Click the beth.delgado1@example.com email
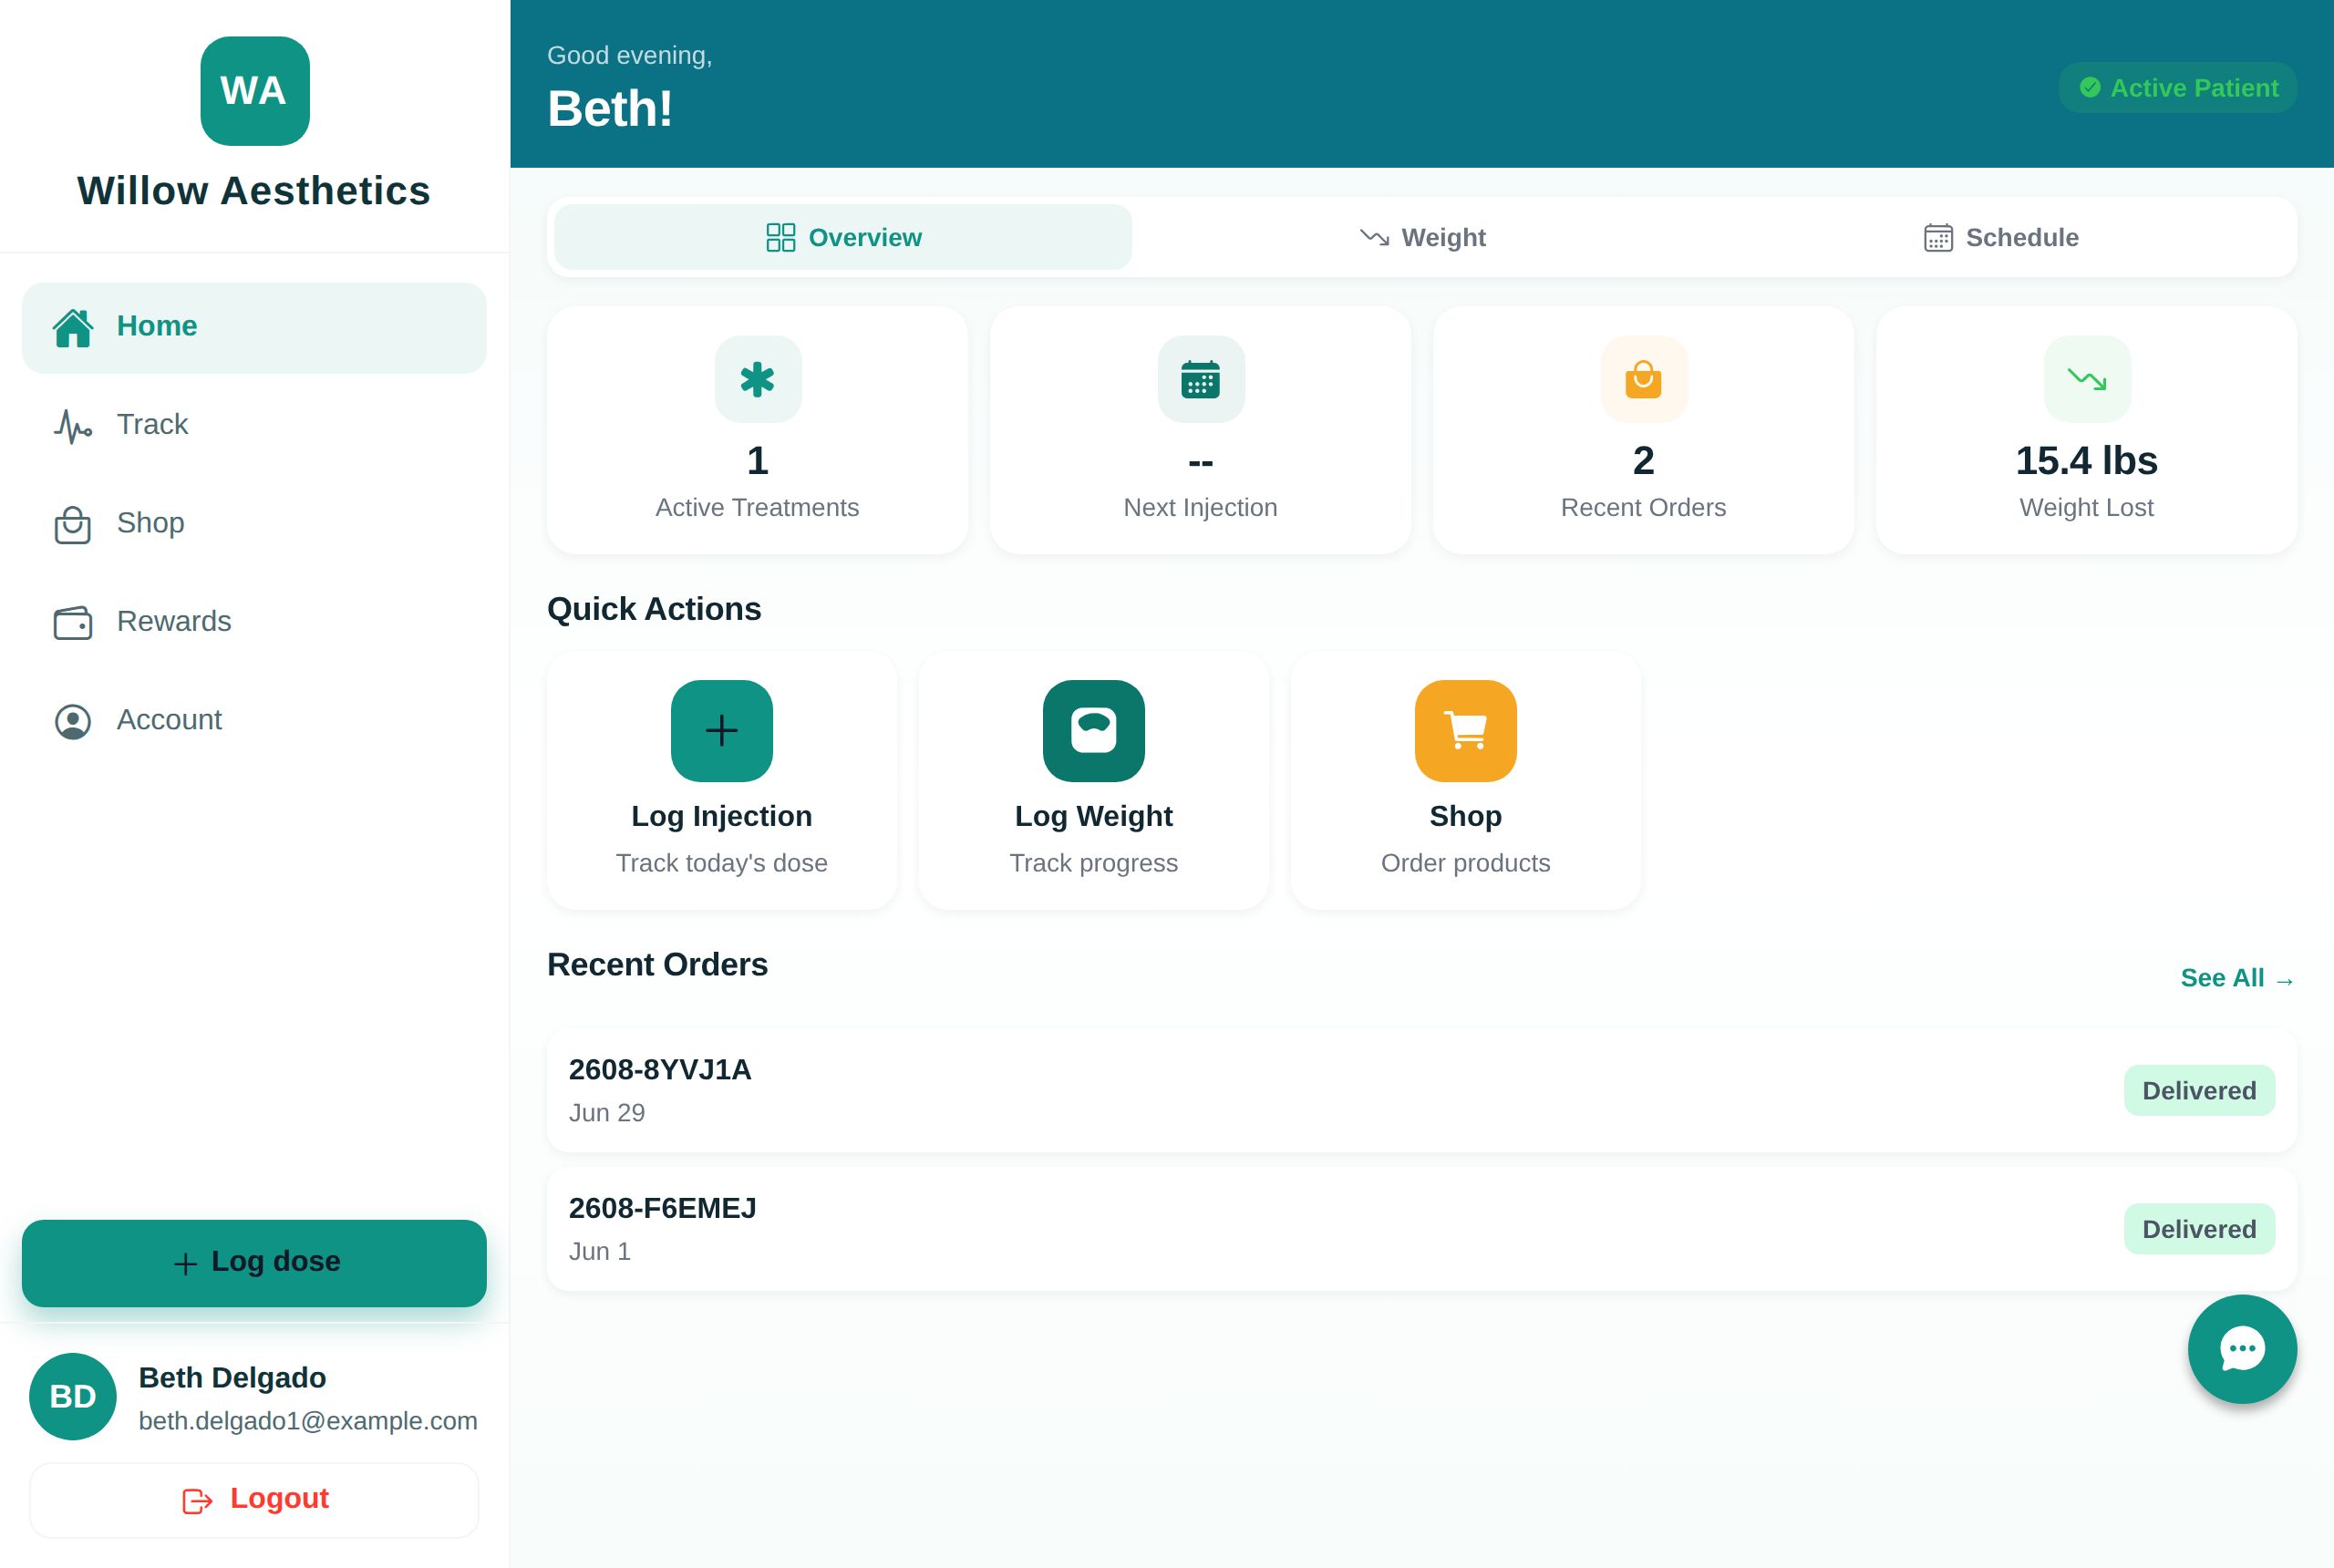Viewport: 2334px width, 1568px height. pyautogui.click(x=308, y=1422)
